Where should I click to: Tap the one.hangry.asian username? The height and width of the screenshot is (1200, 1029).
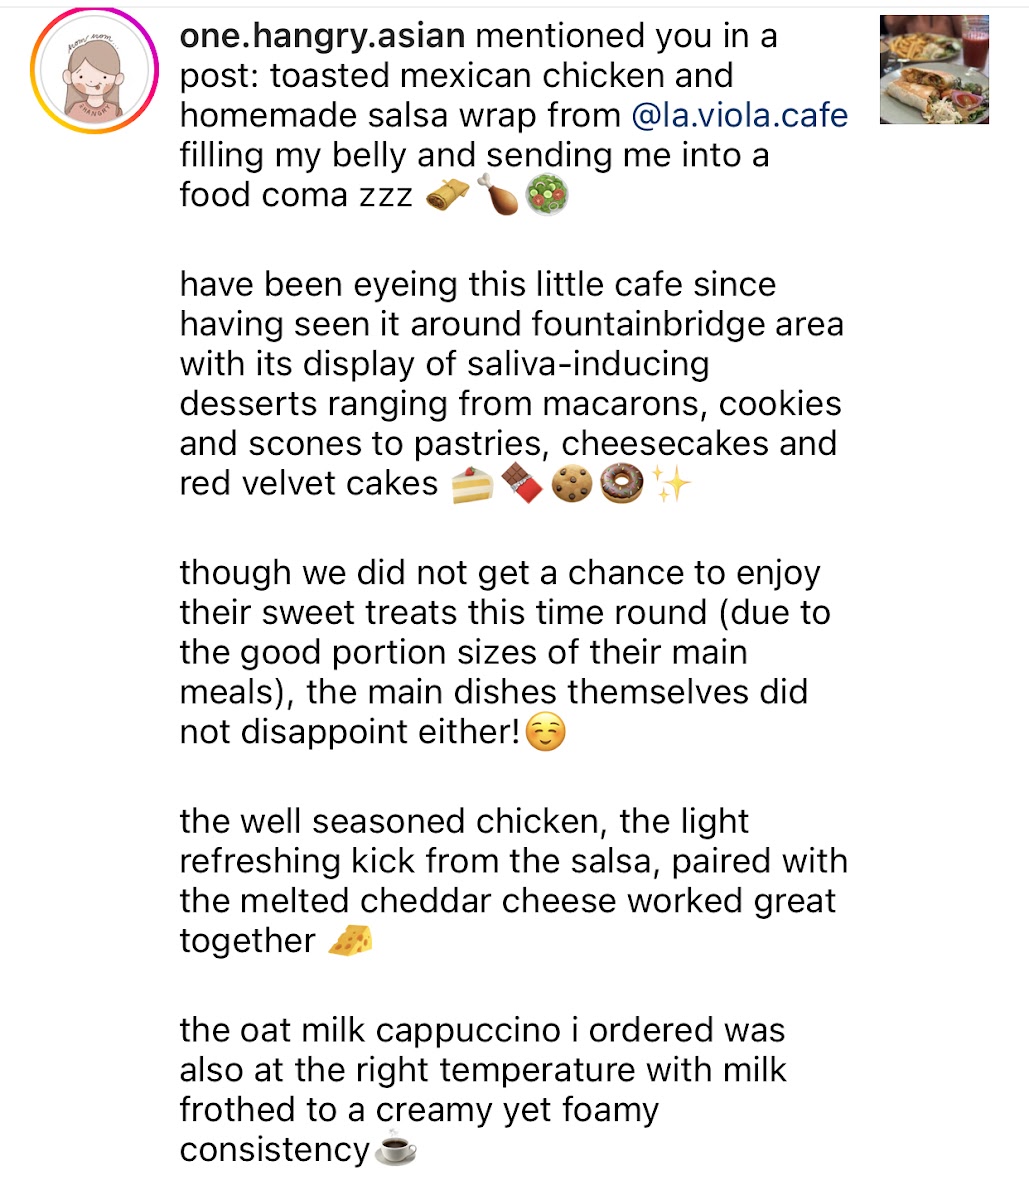pyautogui.click(x=322, y=37)
